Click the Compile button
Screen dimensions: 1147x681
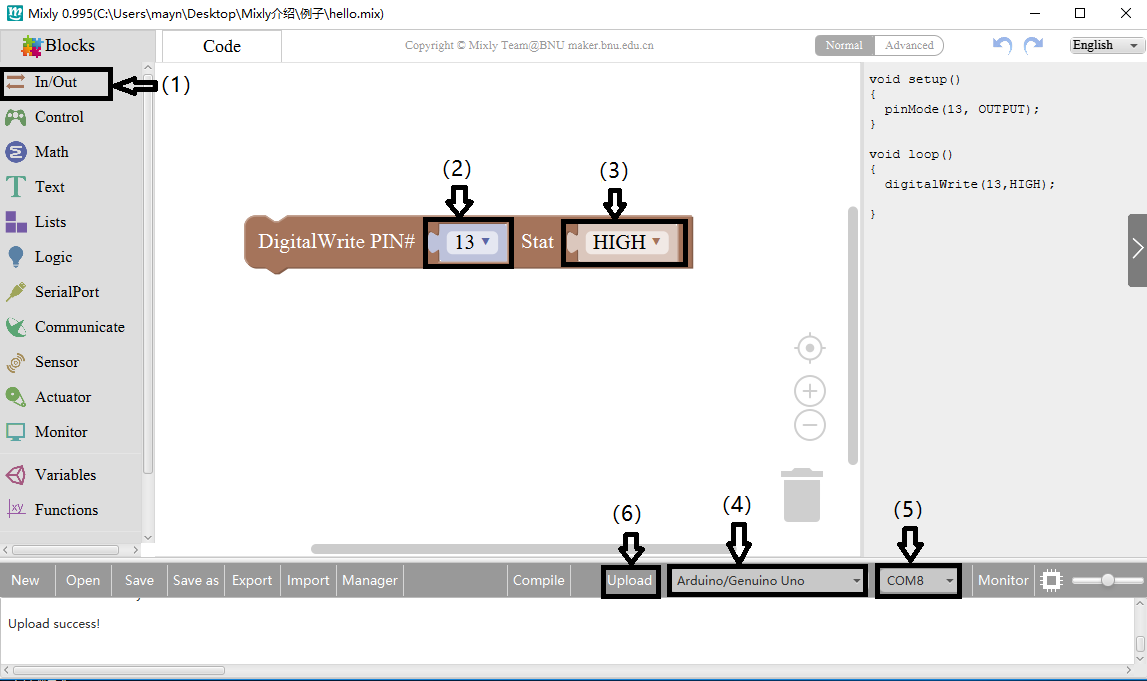538,580
